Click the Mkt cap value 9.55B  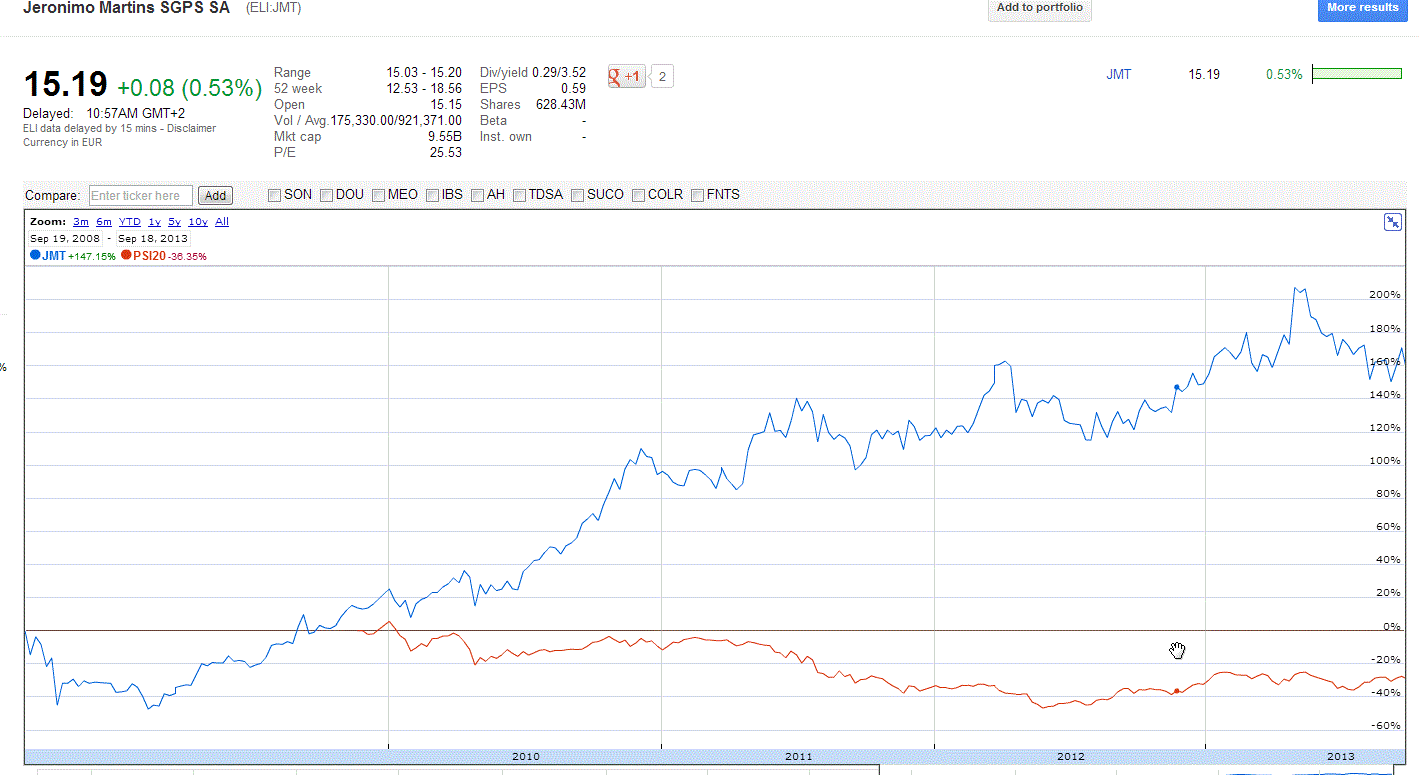(445, 137)
